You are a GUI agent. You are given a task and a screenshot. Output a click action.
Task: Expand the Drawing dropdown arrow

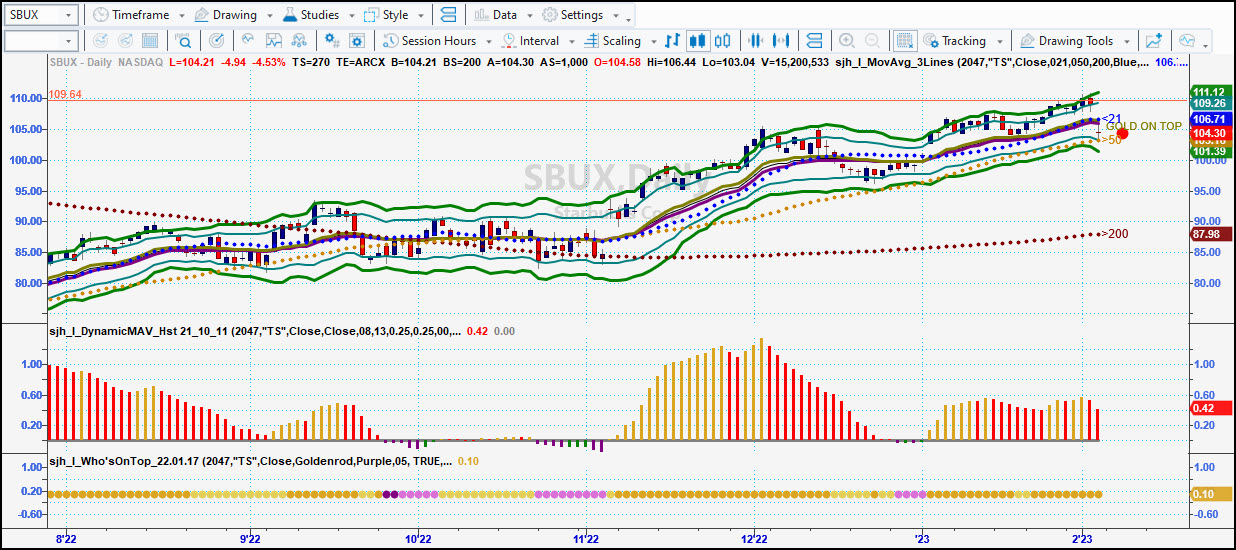click(x=268, y=16)
